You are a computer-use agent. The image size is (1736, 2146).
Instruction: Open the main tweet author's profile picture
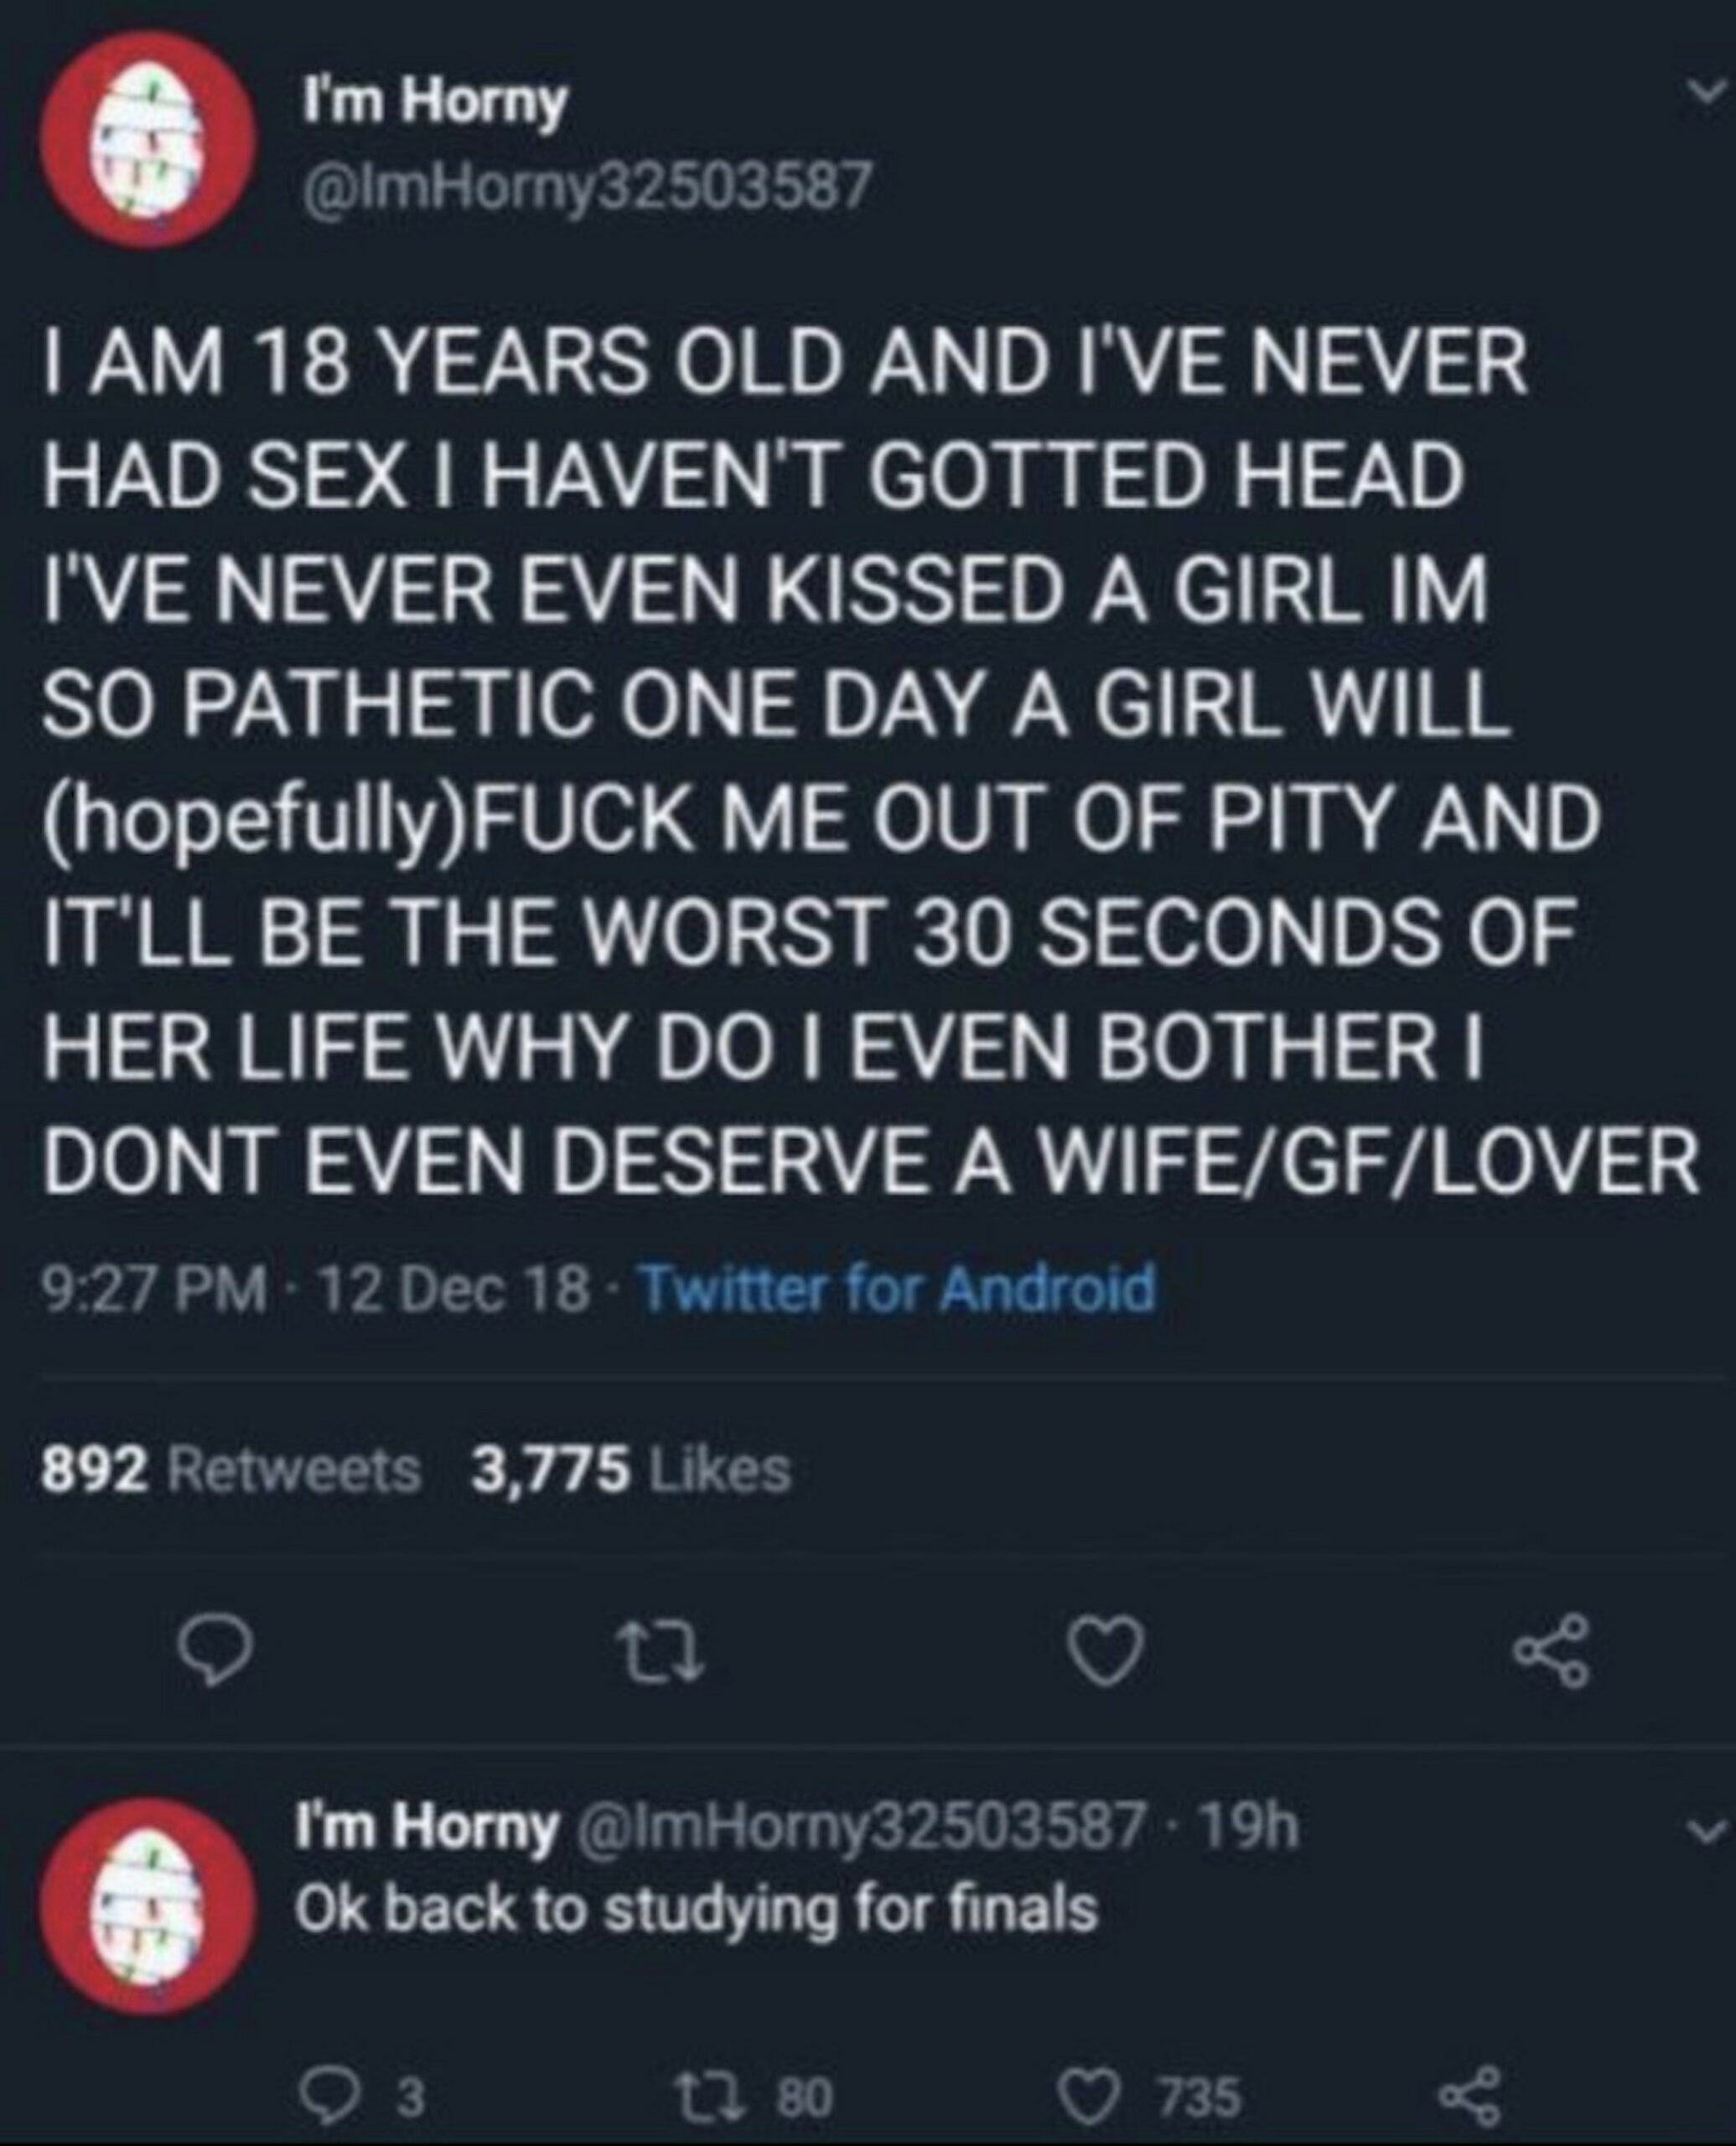click(147, 138)
